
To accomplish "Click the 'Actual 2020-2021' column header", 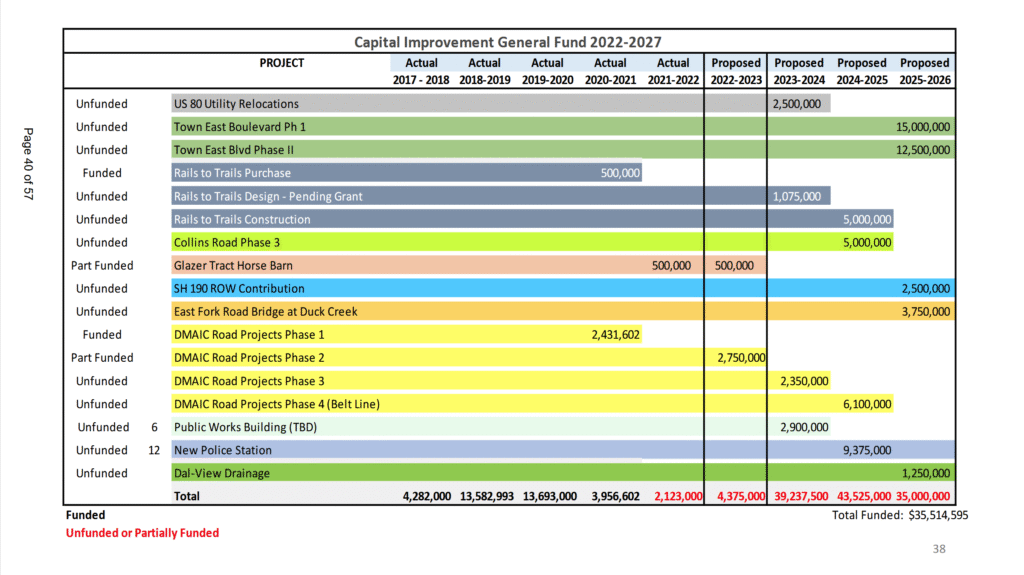I will [610, 71].
